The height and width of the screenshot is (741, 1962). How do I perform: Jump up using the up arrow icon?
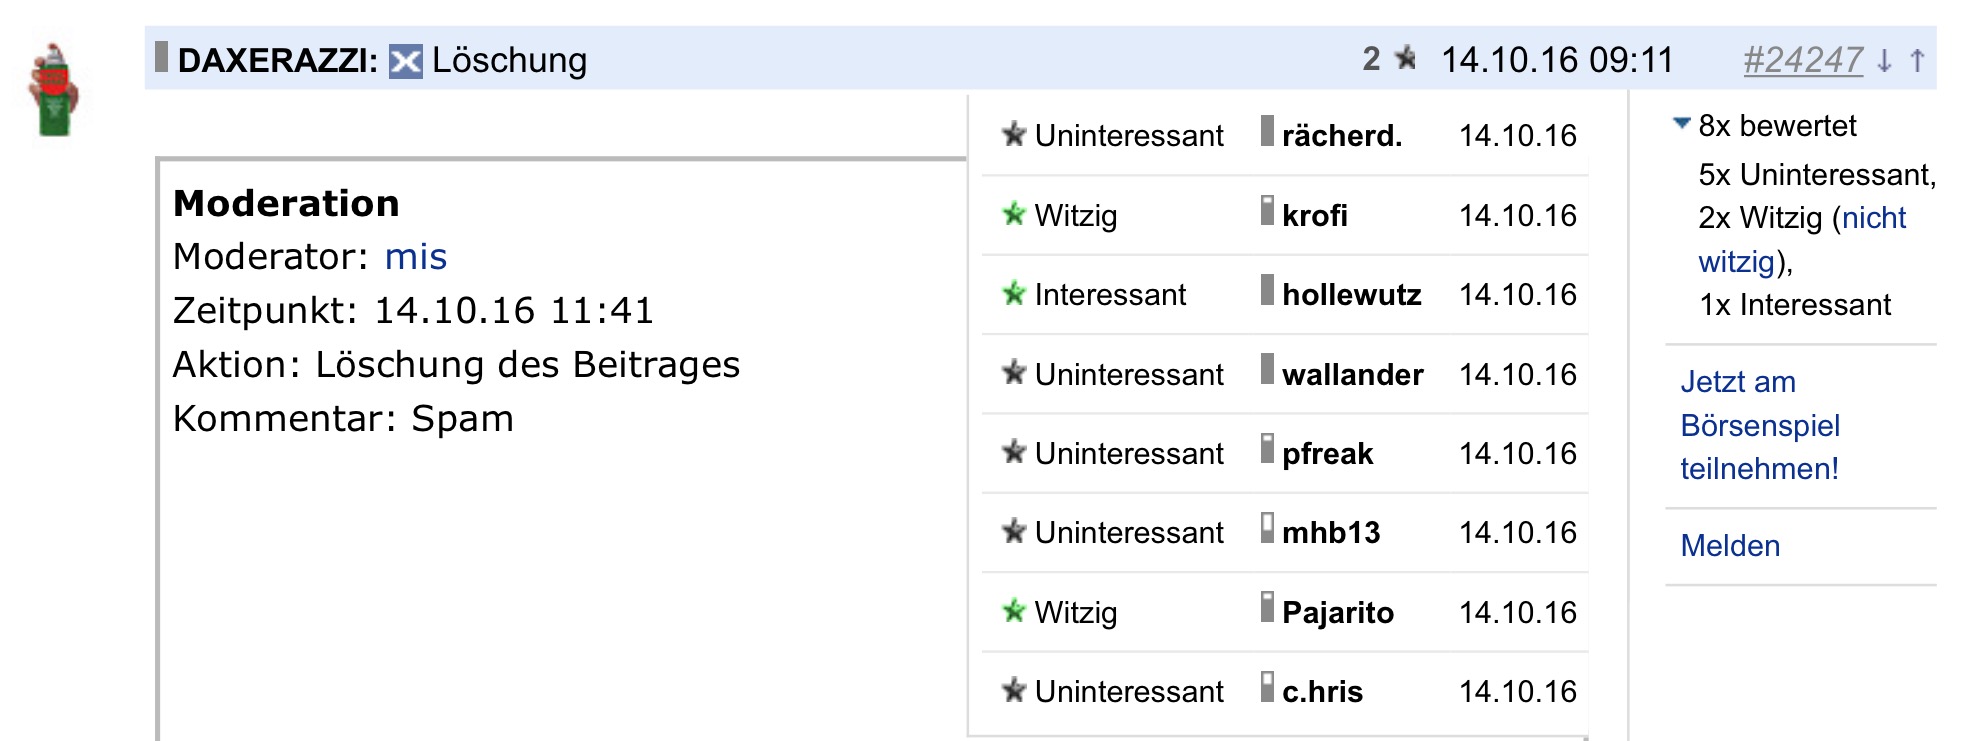pyautogui.click(x=1917, y=61)
